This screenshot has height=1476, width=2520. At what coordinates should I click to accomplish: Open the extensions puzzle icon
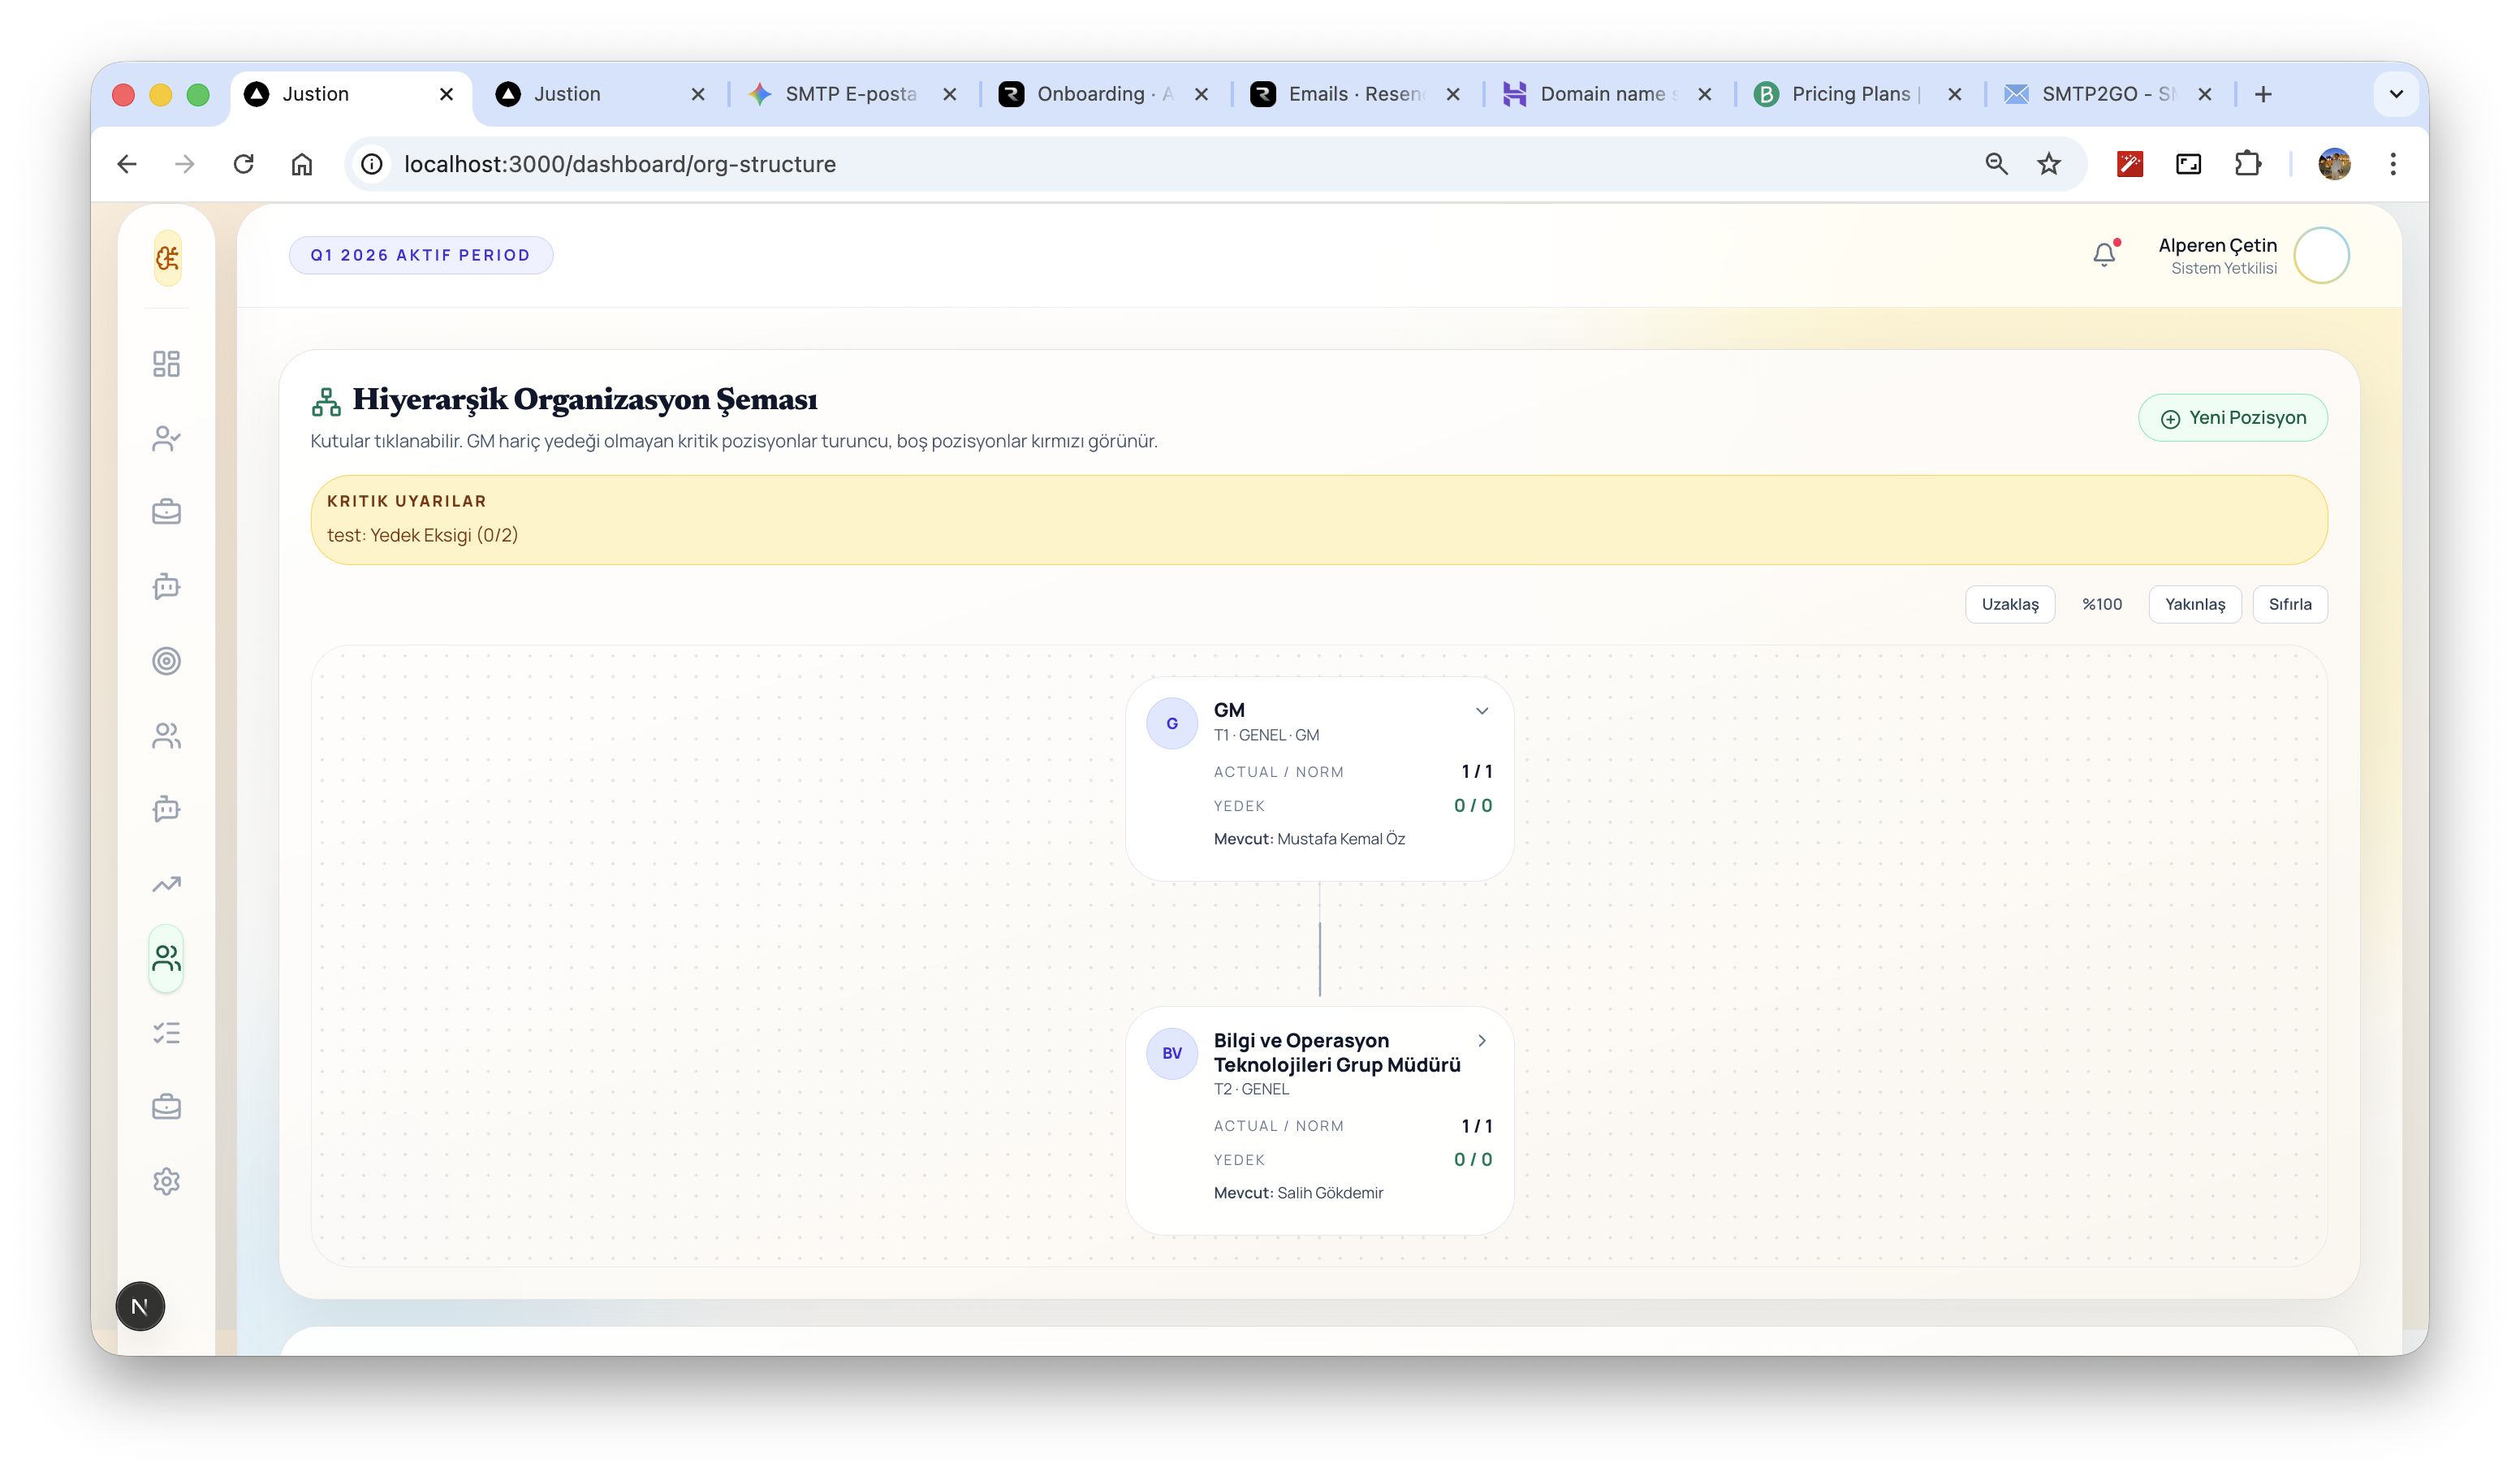click(2247, 164)
